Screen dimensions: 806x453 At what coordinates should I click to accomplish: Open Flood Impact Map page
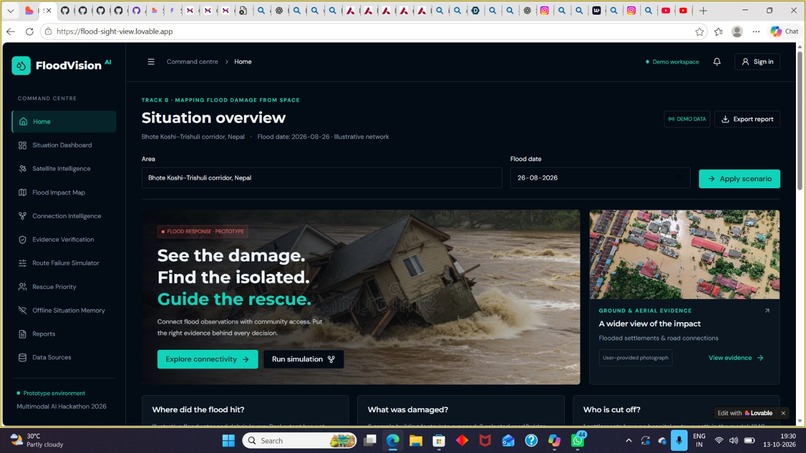click(x=64, y=192)
